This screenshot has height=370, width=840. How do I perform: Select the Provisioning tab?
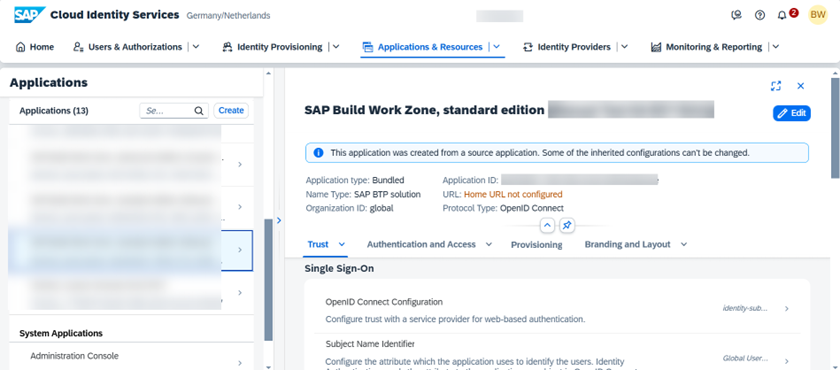coord(536,245)
